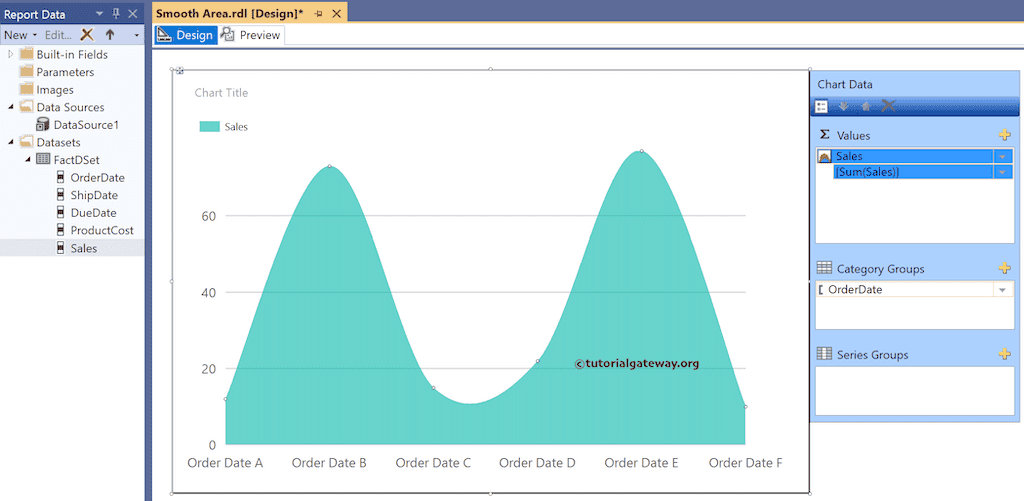The width and height of the screenshot is (1024, 501).
Task: Click the Edit button in Report Data toolbar
Action: (x=58, y=35)
